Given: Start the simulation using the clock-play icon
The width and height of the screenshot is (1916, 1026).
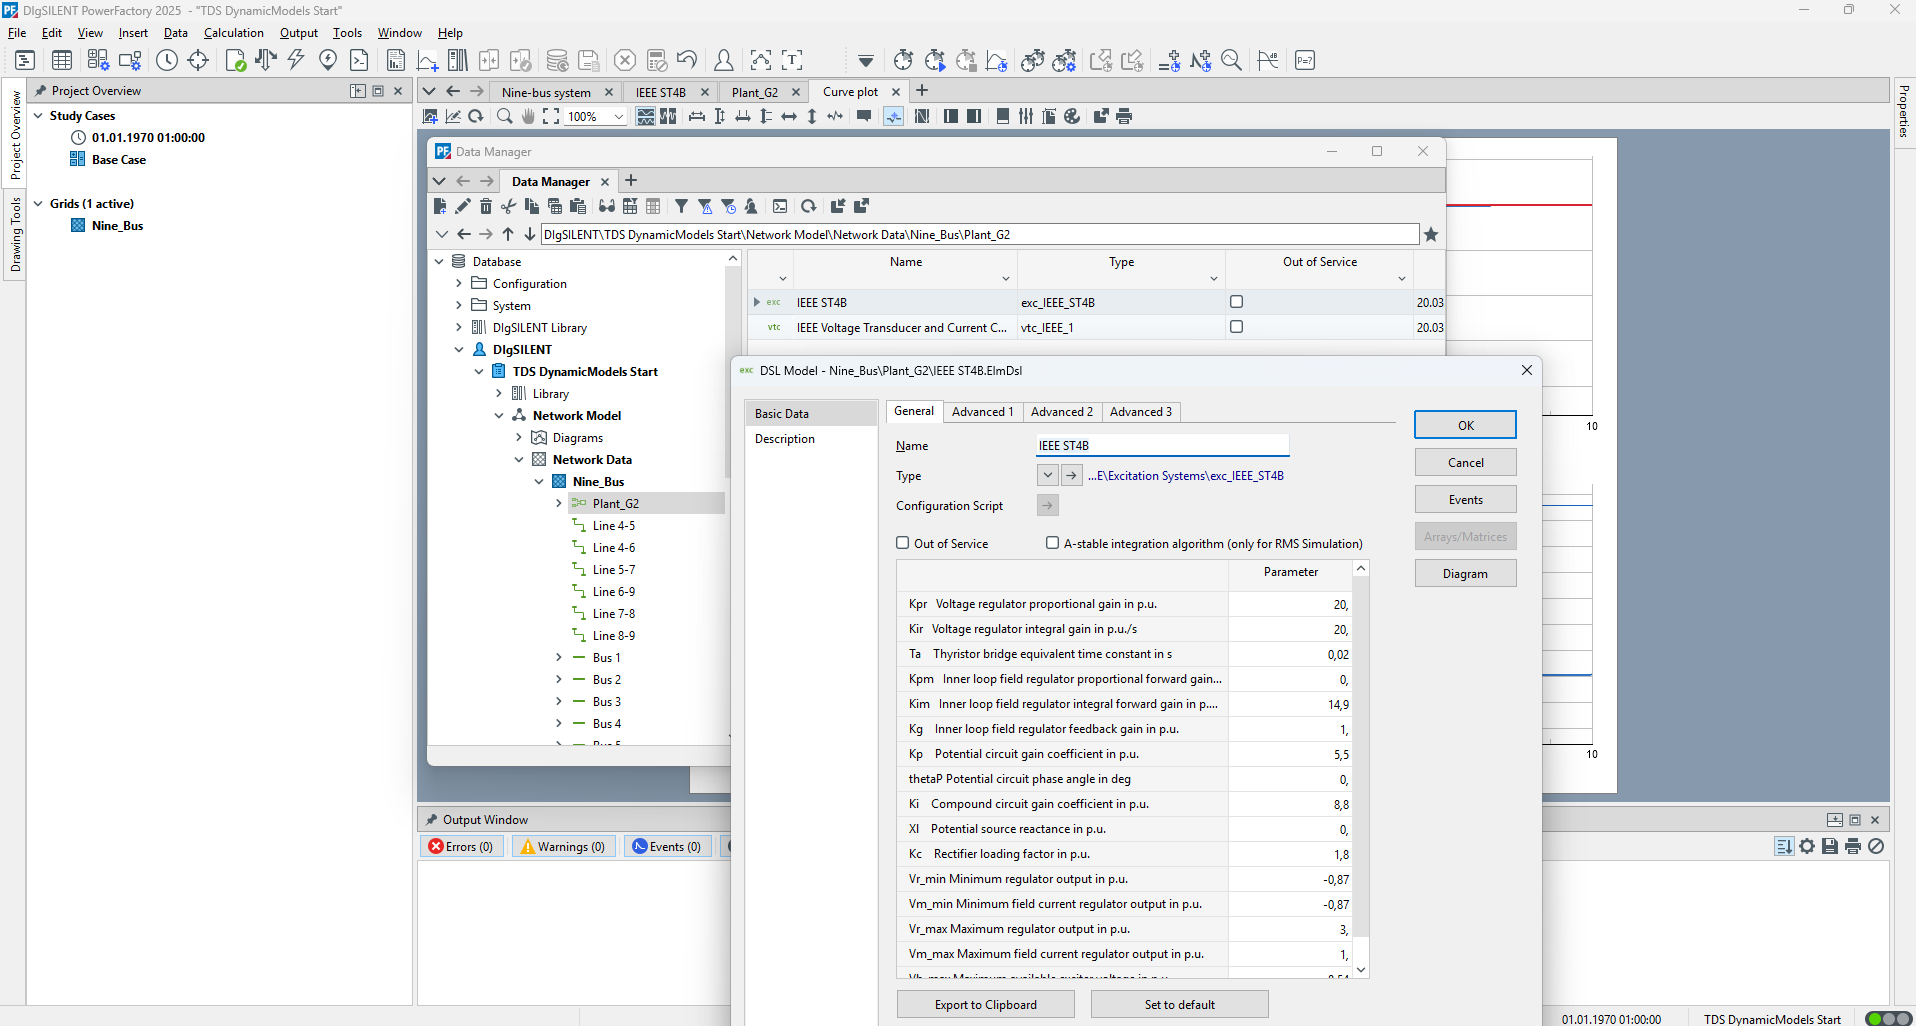Looking at the screenshot, I should tap(936, 60).
